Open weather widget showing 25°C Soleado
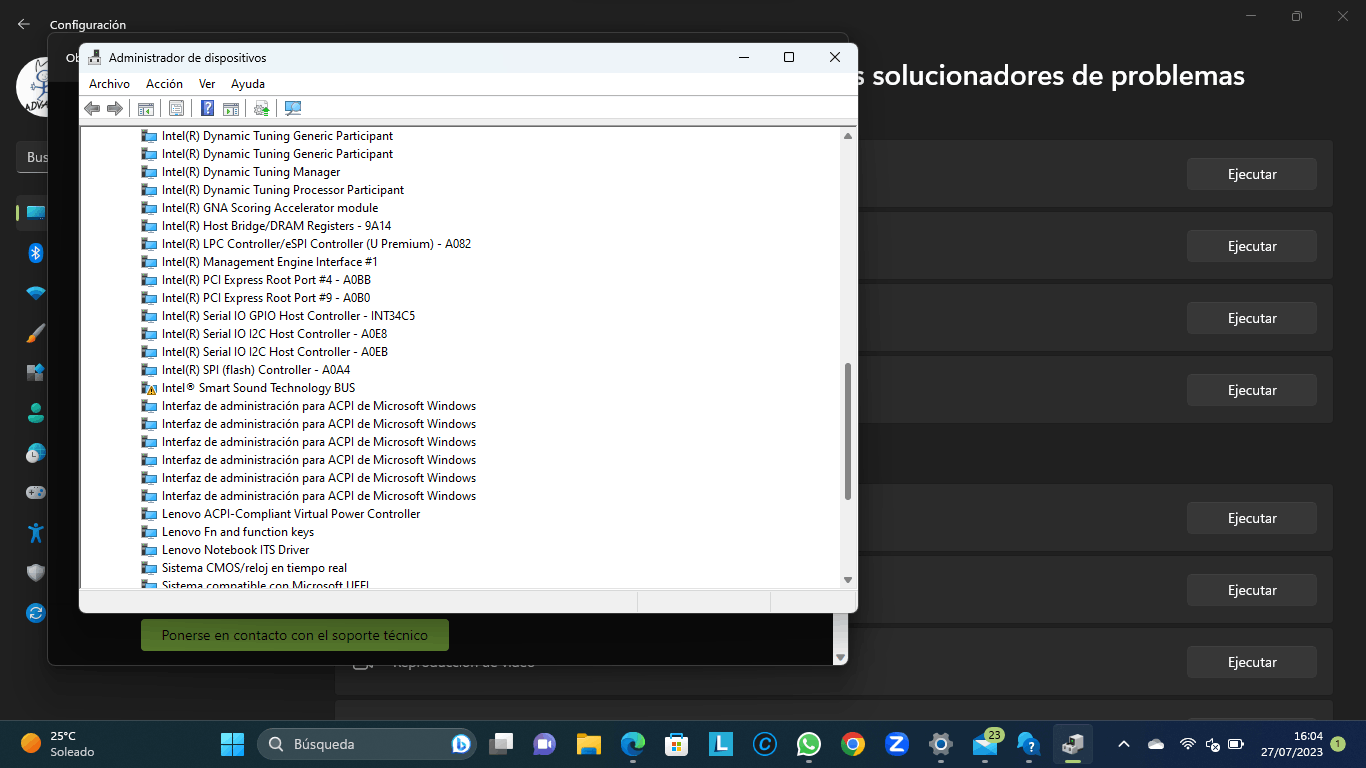Screen dimensions: 1366x768 click(x=58, y=744)
